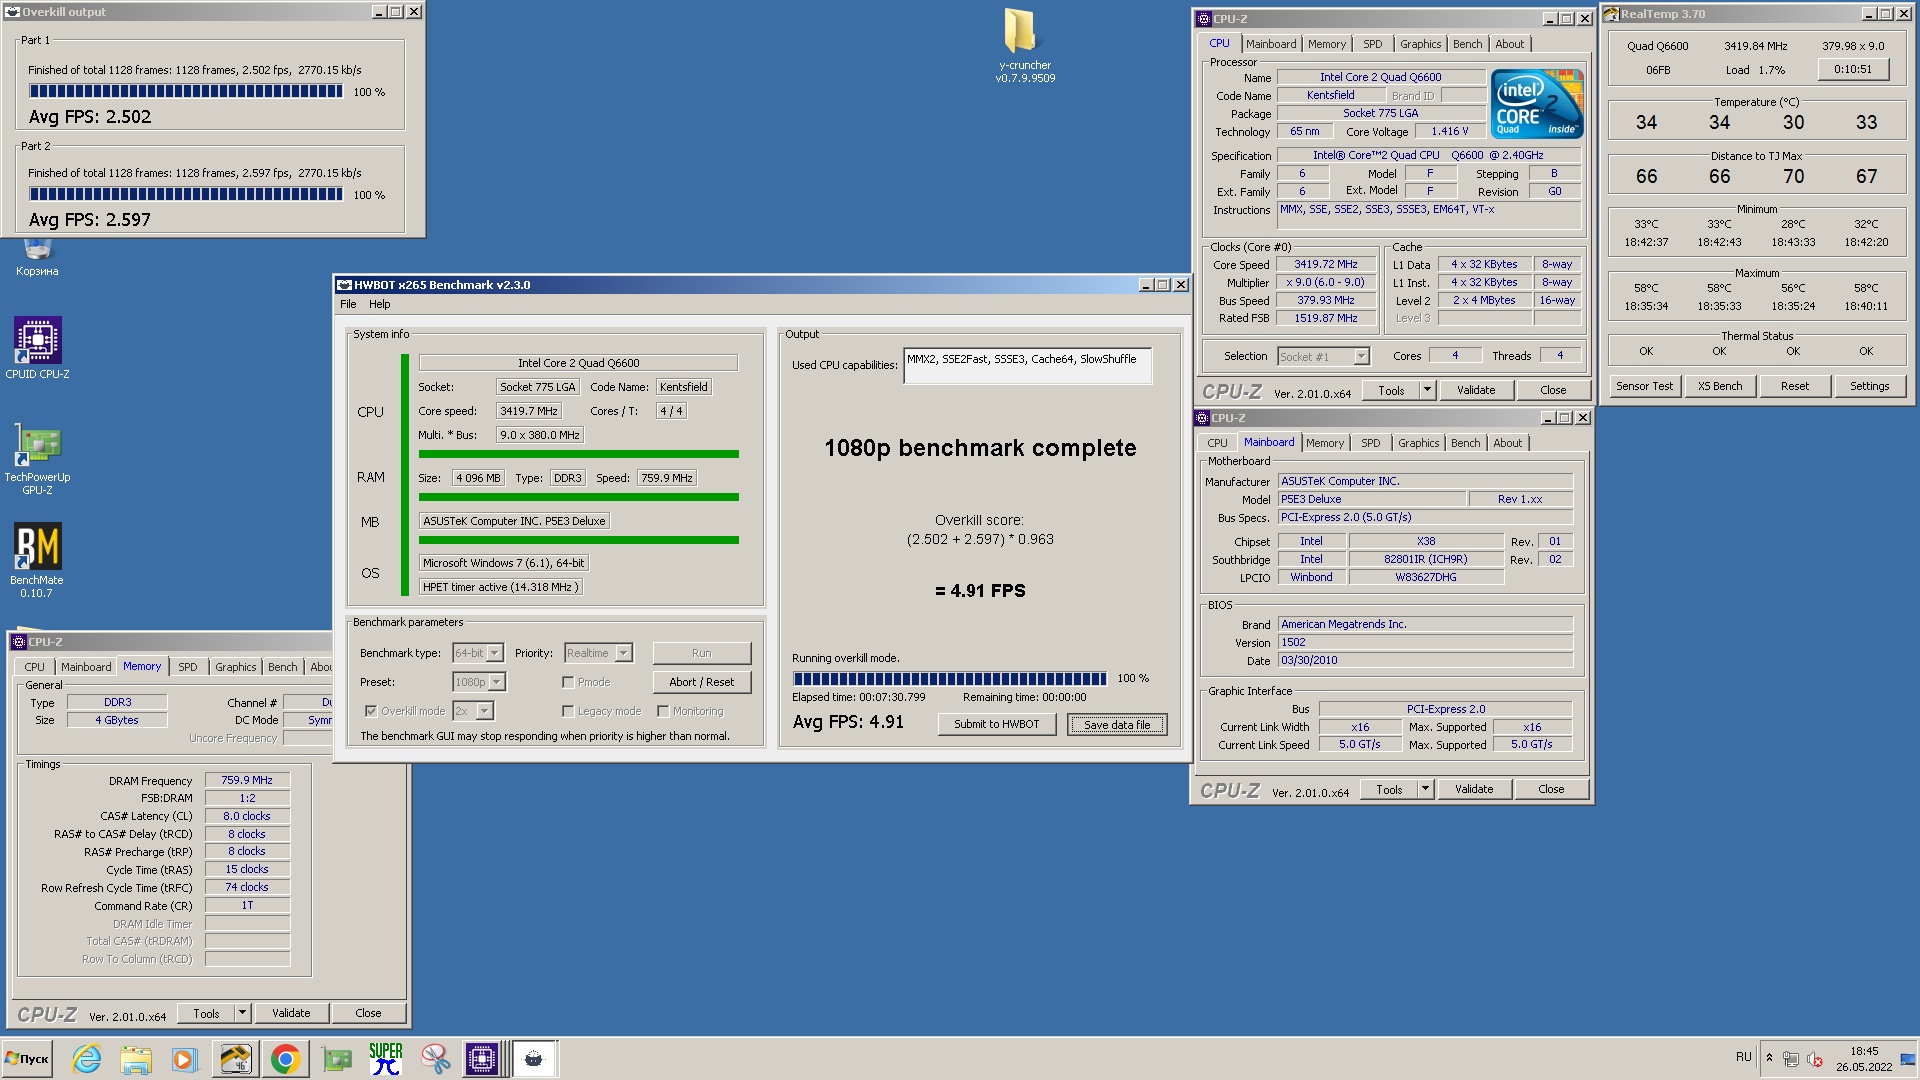The image size is (1920, 1080).
Task: Click the taskbar clock showing 18:45
Action: point(1864,1059)
